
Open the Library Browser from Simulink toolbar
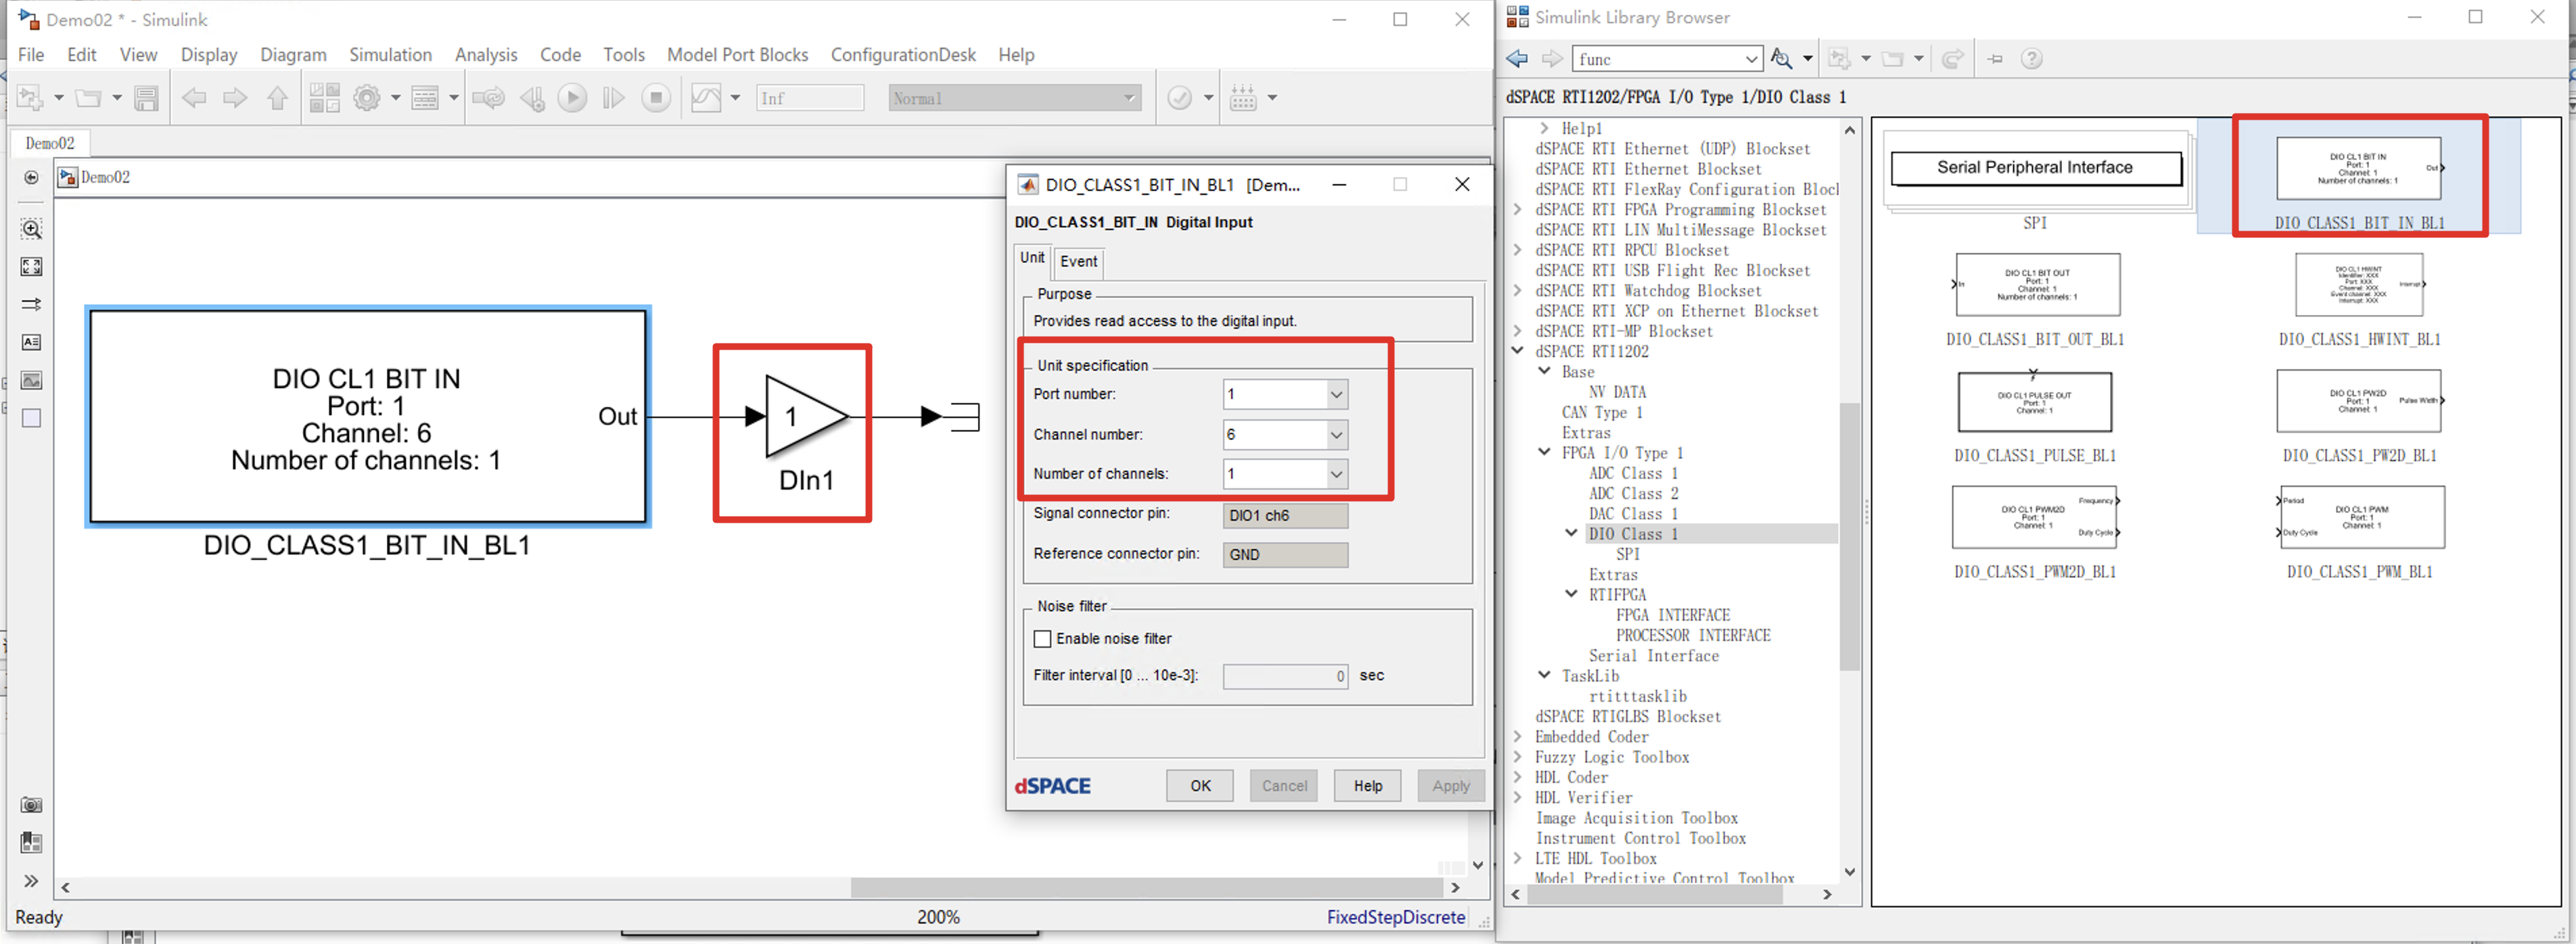[324, 98]
